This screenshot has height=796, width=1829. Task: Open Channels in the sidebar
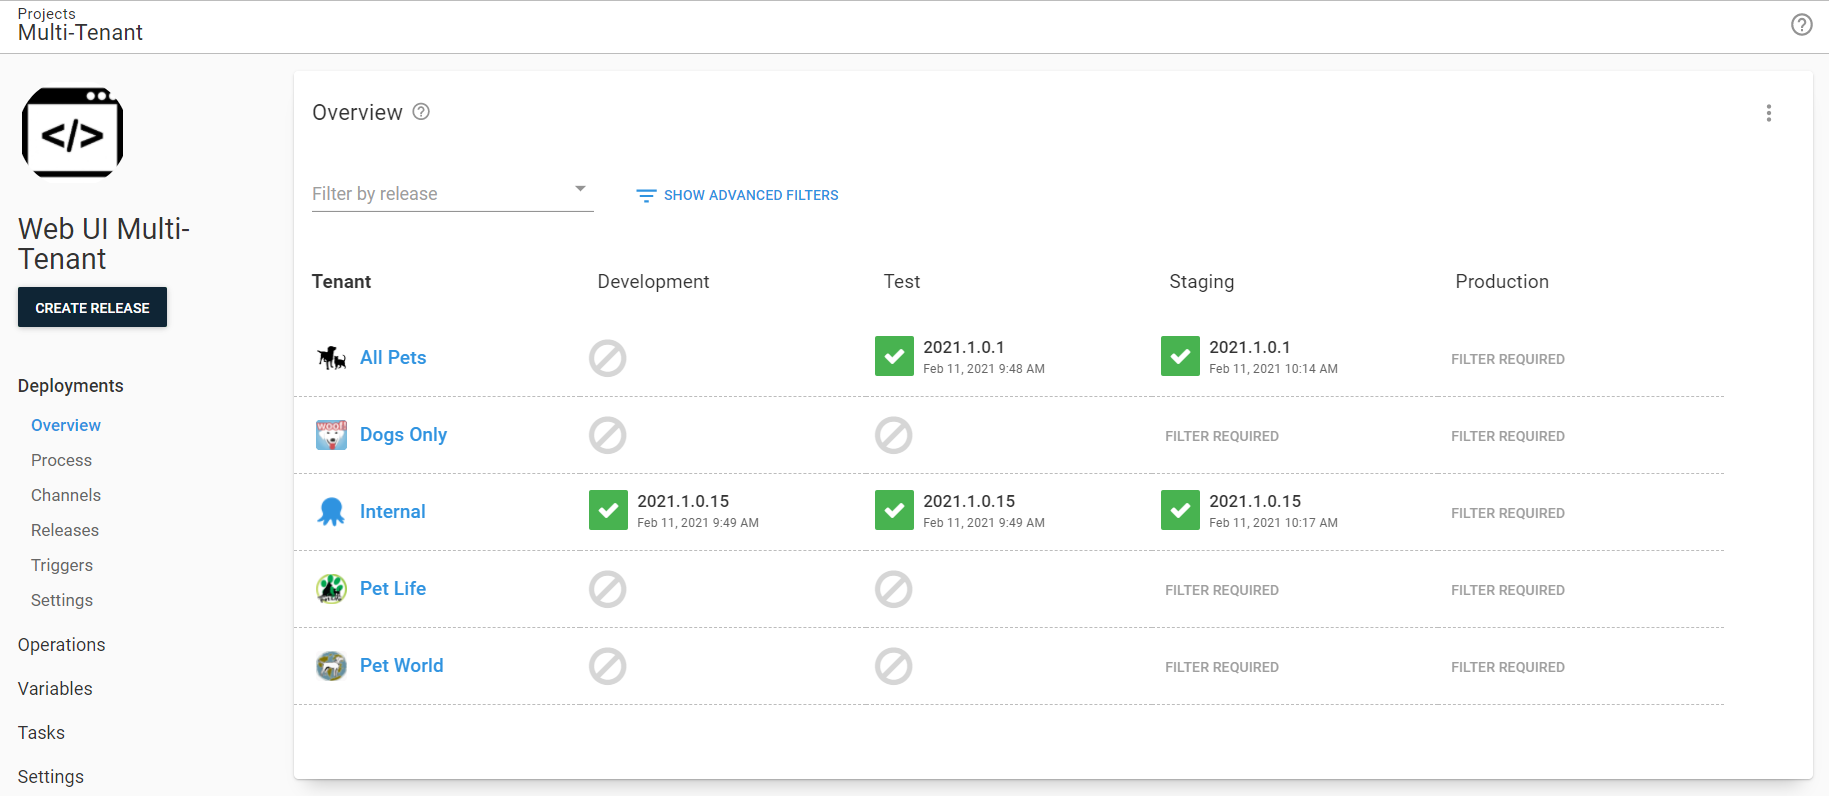pyautogui.click(x=66, y=495)
